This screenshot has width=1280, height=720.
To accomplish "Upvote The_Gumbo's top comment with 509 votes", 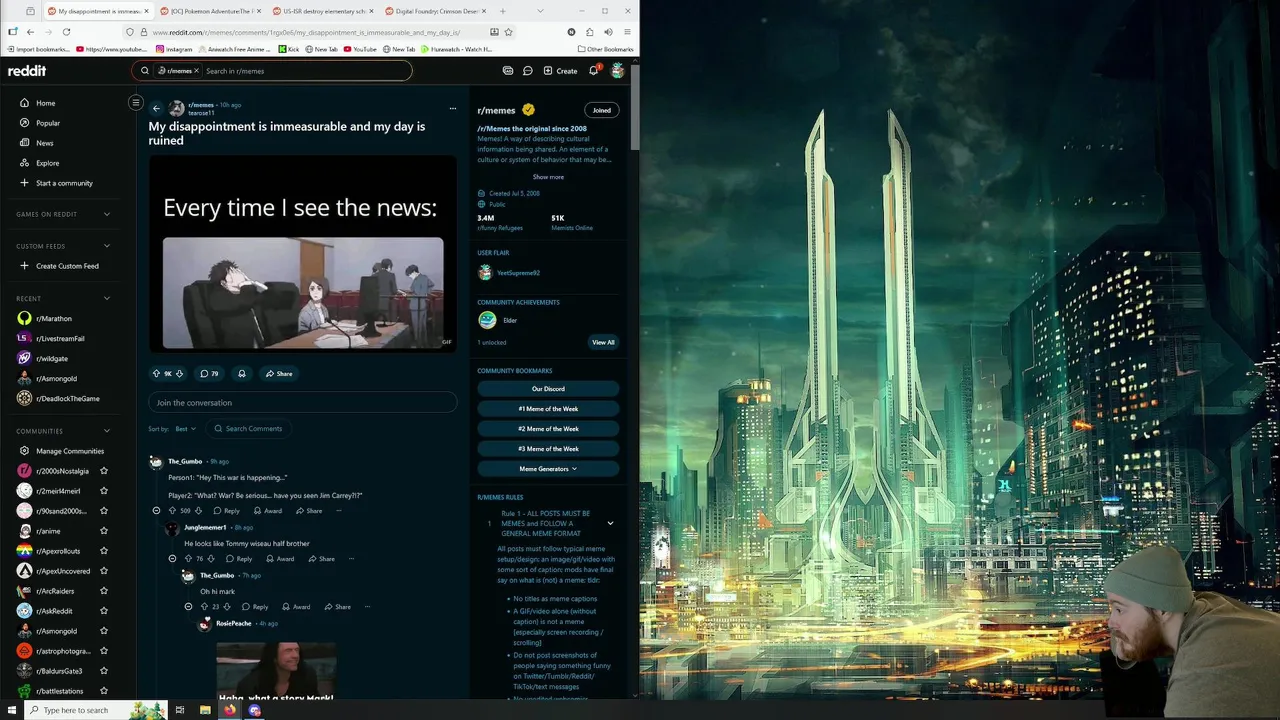I will pyautogui.click(x=172, y=511).
